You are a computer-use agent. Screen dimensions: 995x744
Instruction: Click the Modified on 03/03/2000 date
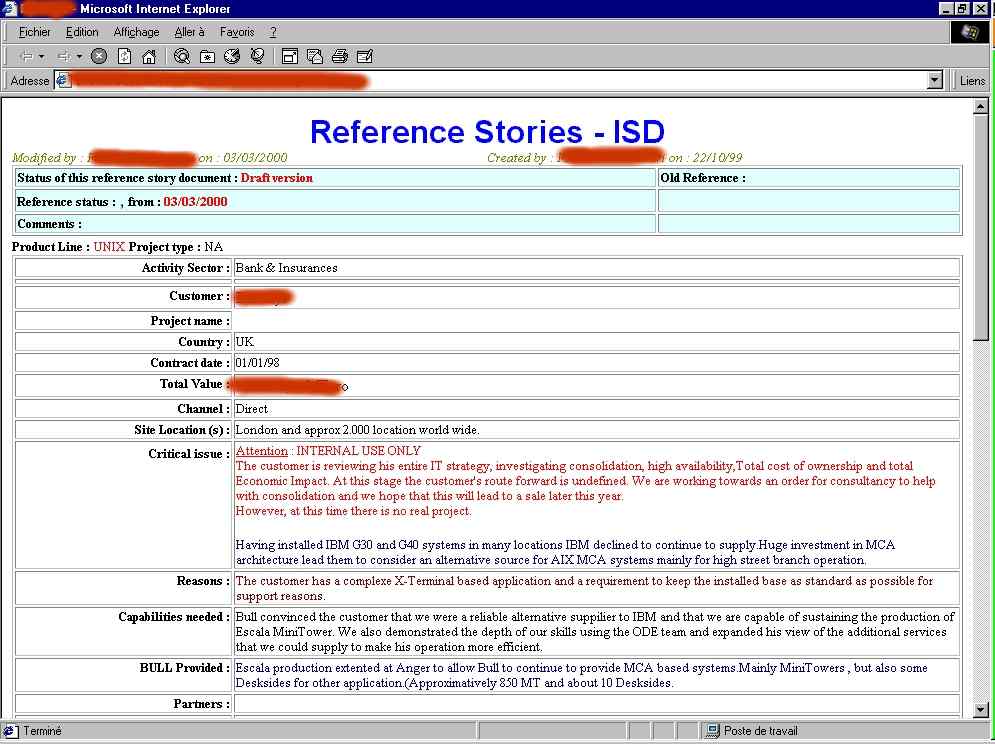[255, 157]
